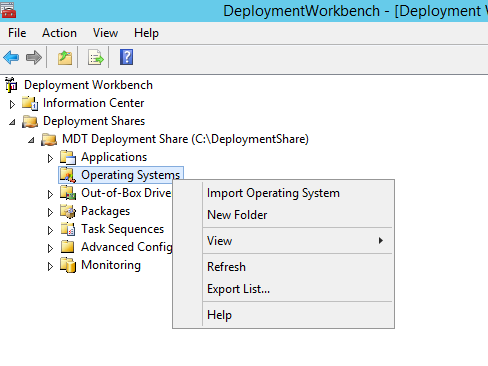Collapse the Deployment Shares node

coord(12,122)
